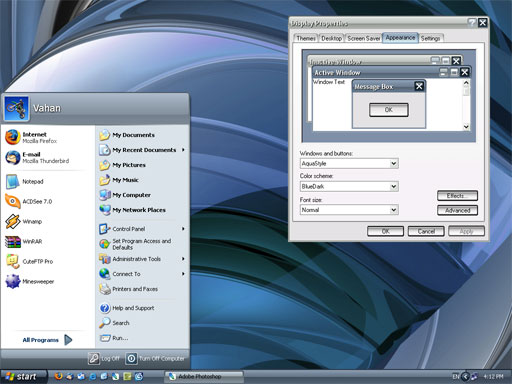Click Internet Explorer quick launch icon
512x384 pixels.
(93, 377)
